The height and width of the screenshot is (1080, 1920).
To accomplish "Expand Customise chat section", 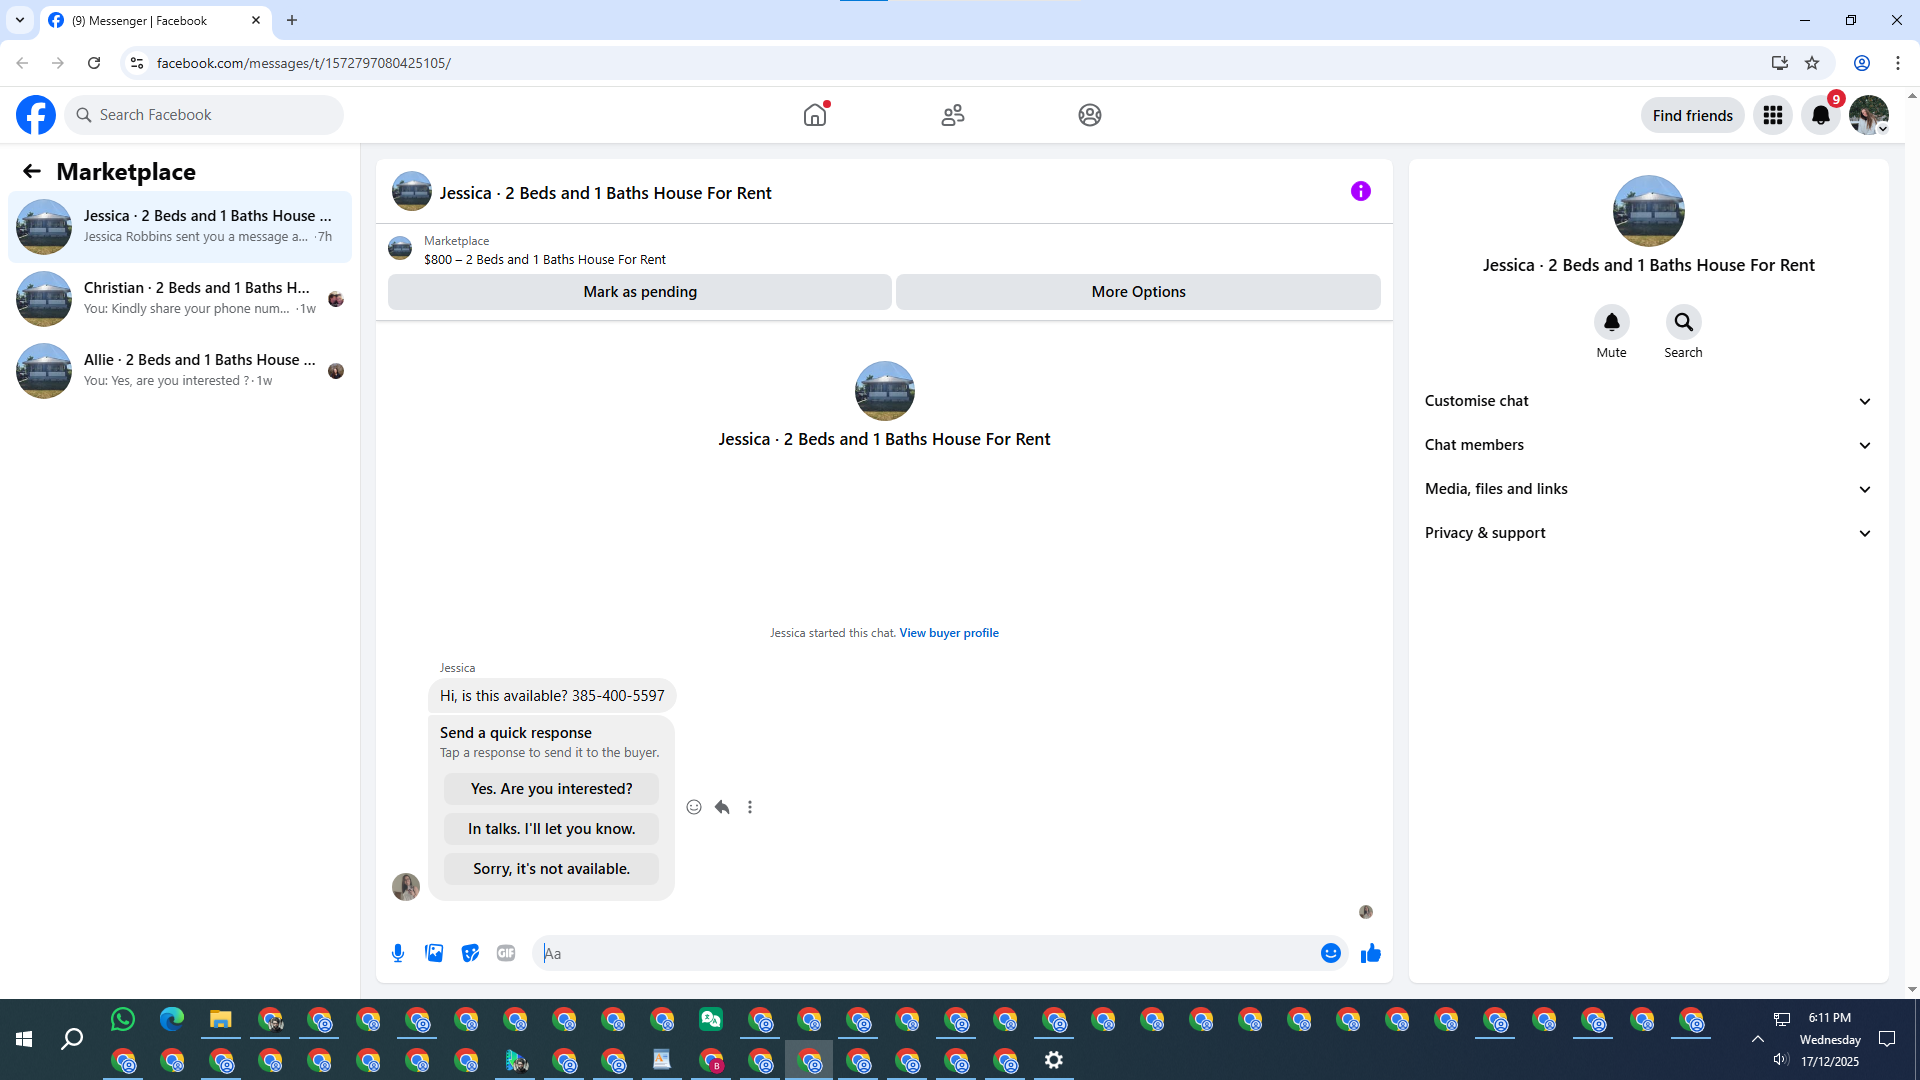I will pos(1648,401).
